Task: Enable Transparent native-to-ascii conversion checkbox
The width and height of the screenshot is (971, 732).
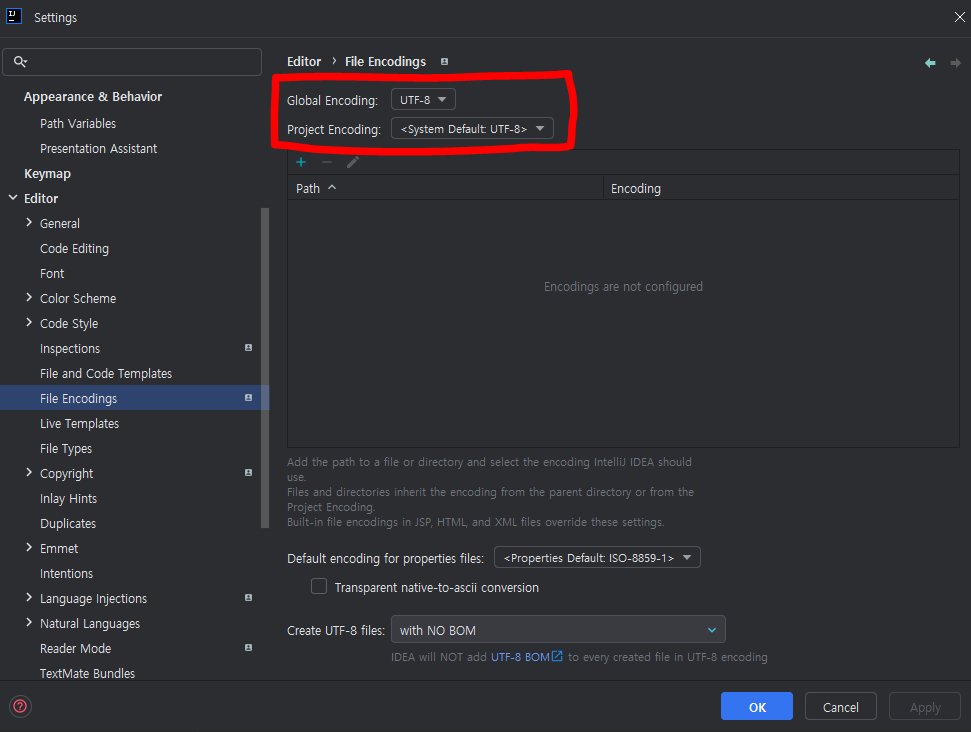Action: (x=319, y=587)
